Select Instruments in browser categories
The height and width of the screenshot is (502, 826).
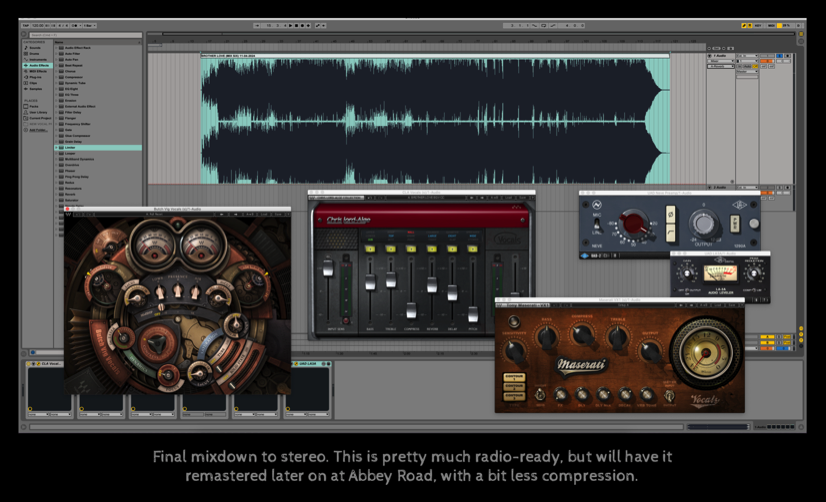point(37,60)
